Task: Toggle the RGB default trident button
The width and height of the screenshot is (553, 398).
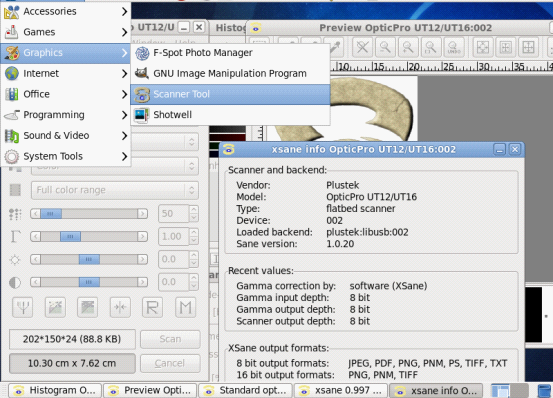Action: [23, 307]
